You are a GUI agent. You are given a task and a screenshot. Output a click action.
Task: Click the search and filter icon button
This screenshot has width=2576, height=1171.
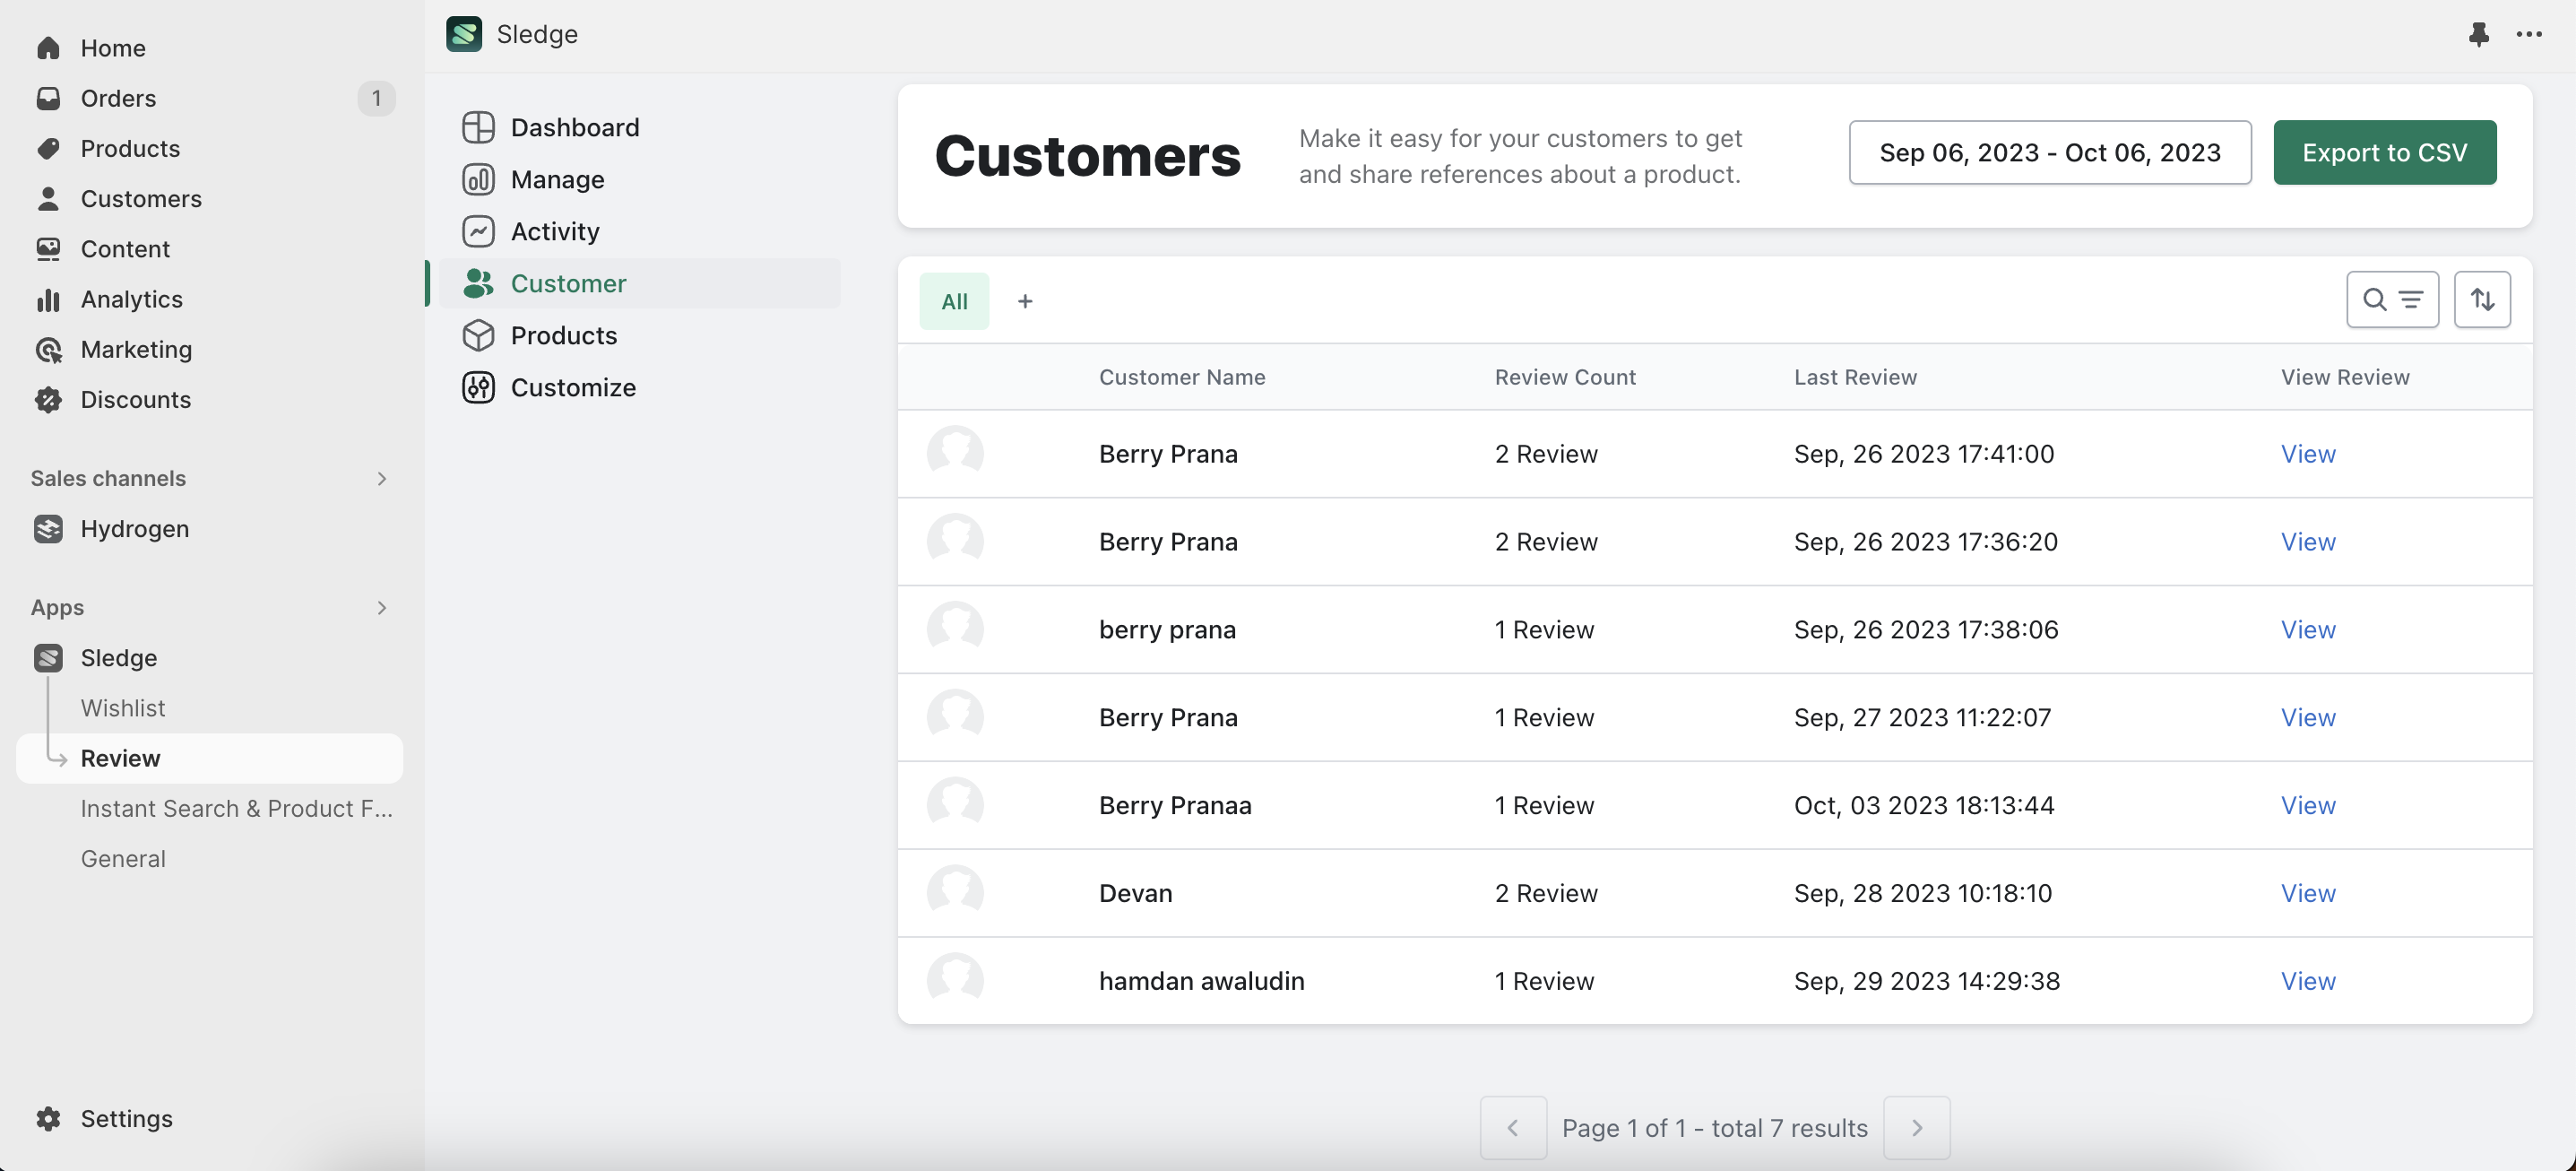(2392, 299)
